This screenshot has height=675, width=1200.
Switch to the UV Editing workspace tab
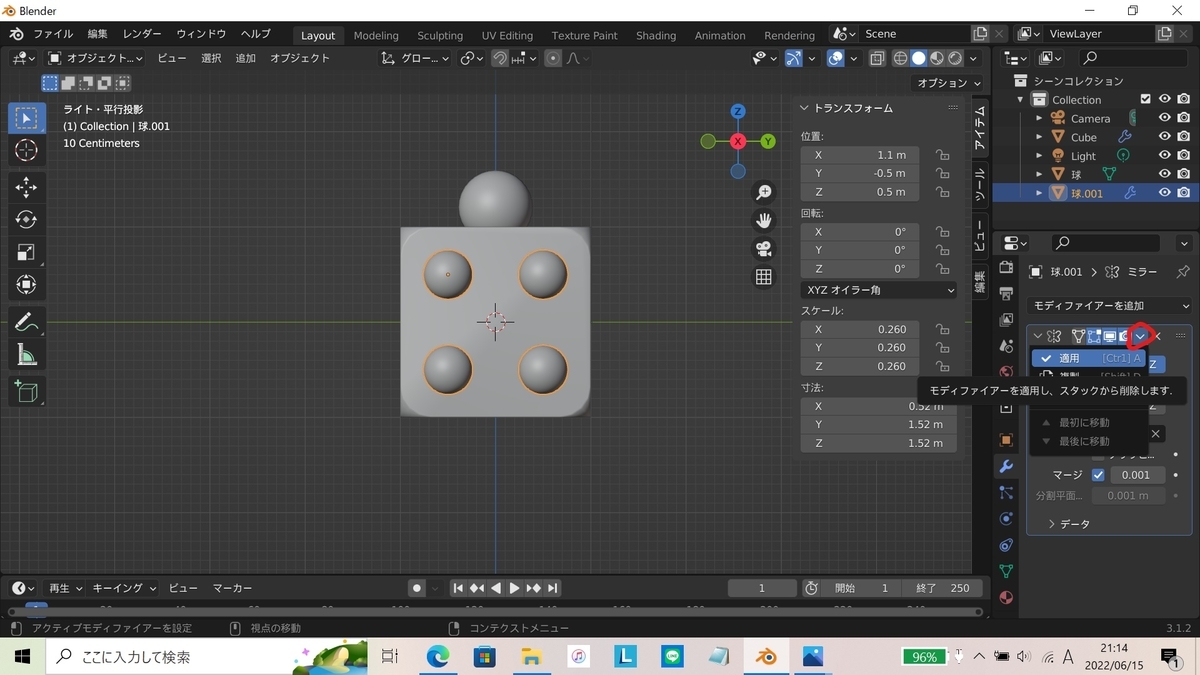pyautogui.click(x=507, y=35)
